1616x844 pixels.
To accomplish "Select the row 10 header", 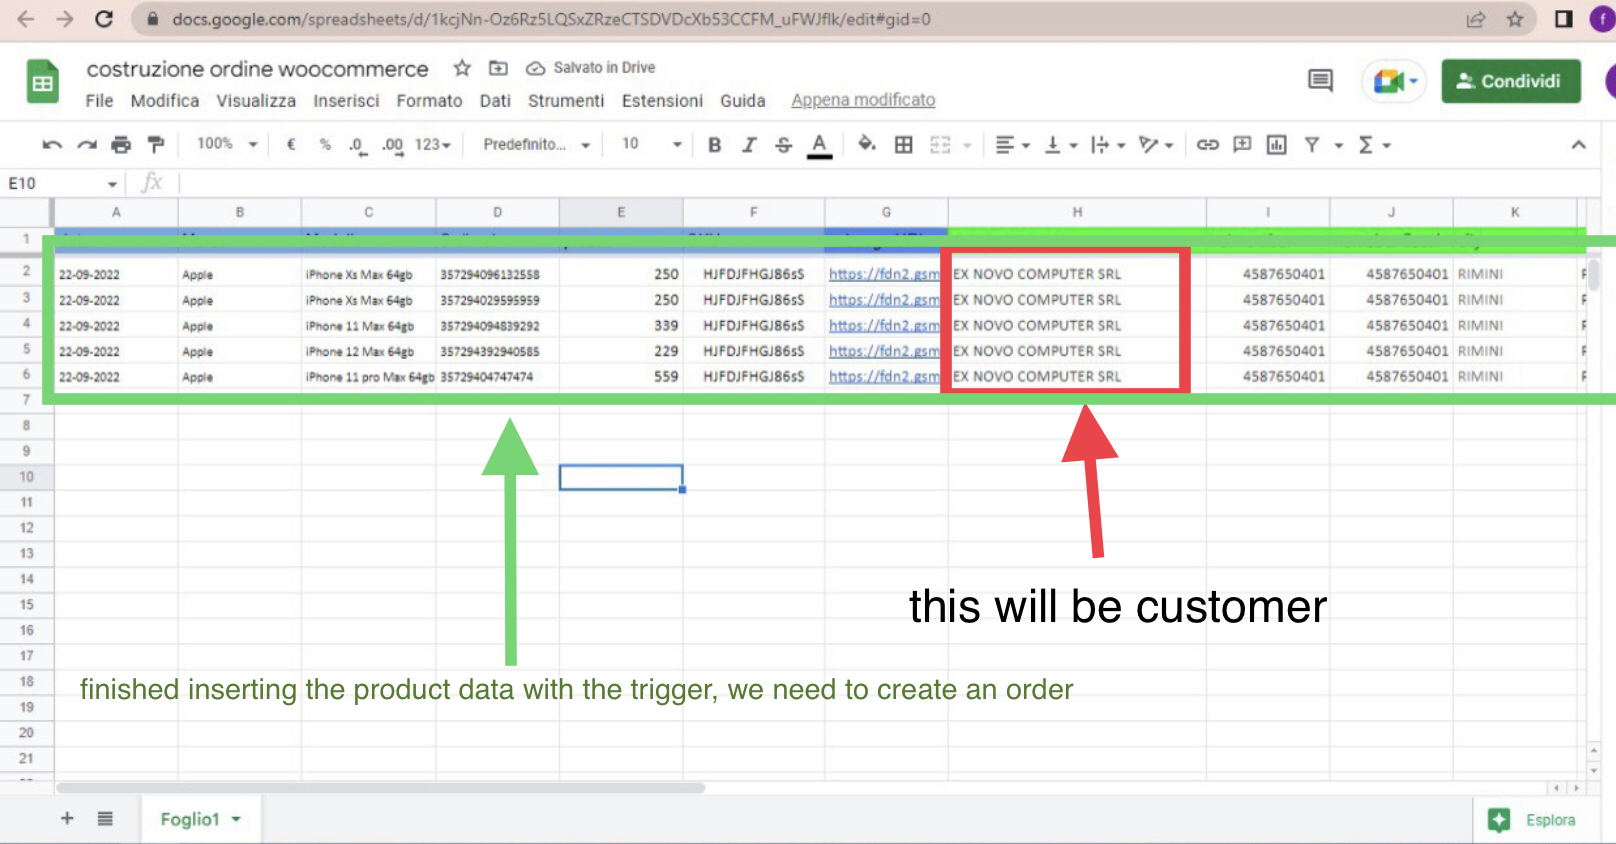I will coord(26,477).
